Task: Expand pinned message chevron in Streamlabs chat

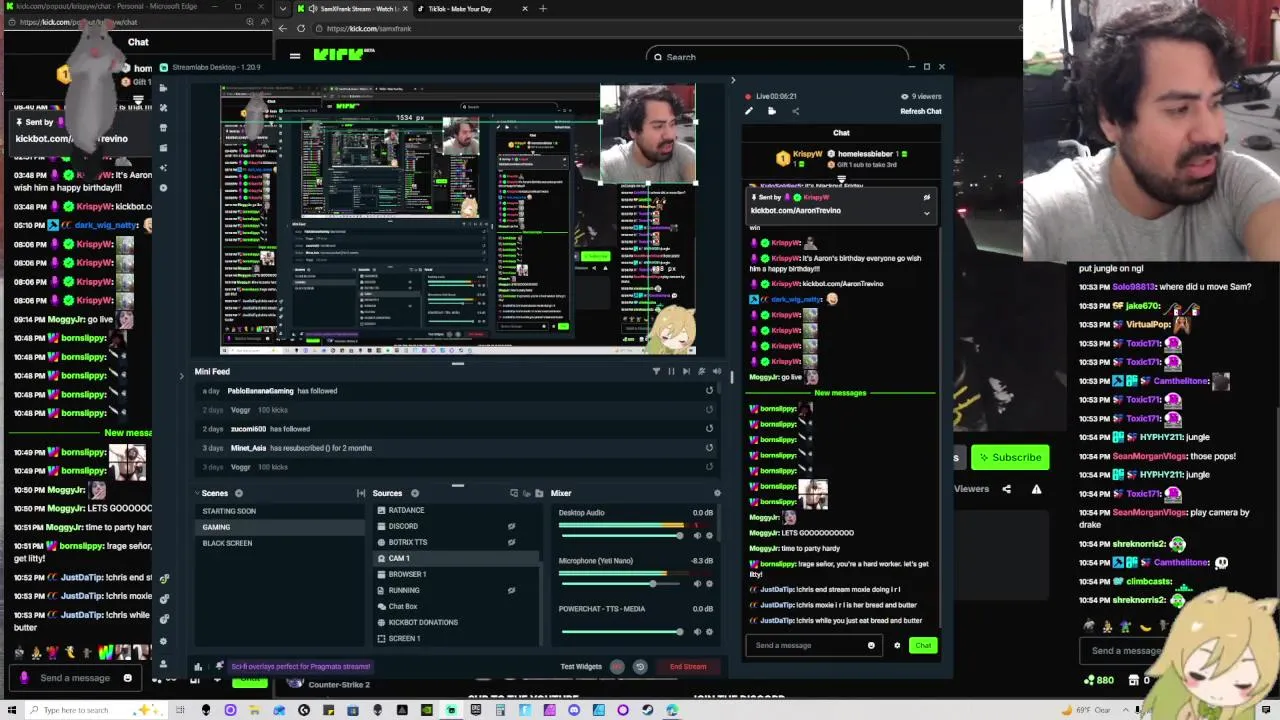Action: point(926,212)
